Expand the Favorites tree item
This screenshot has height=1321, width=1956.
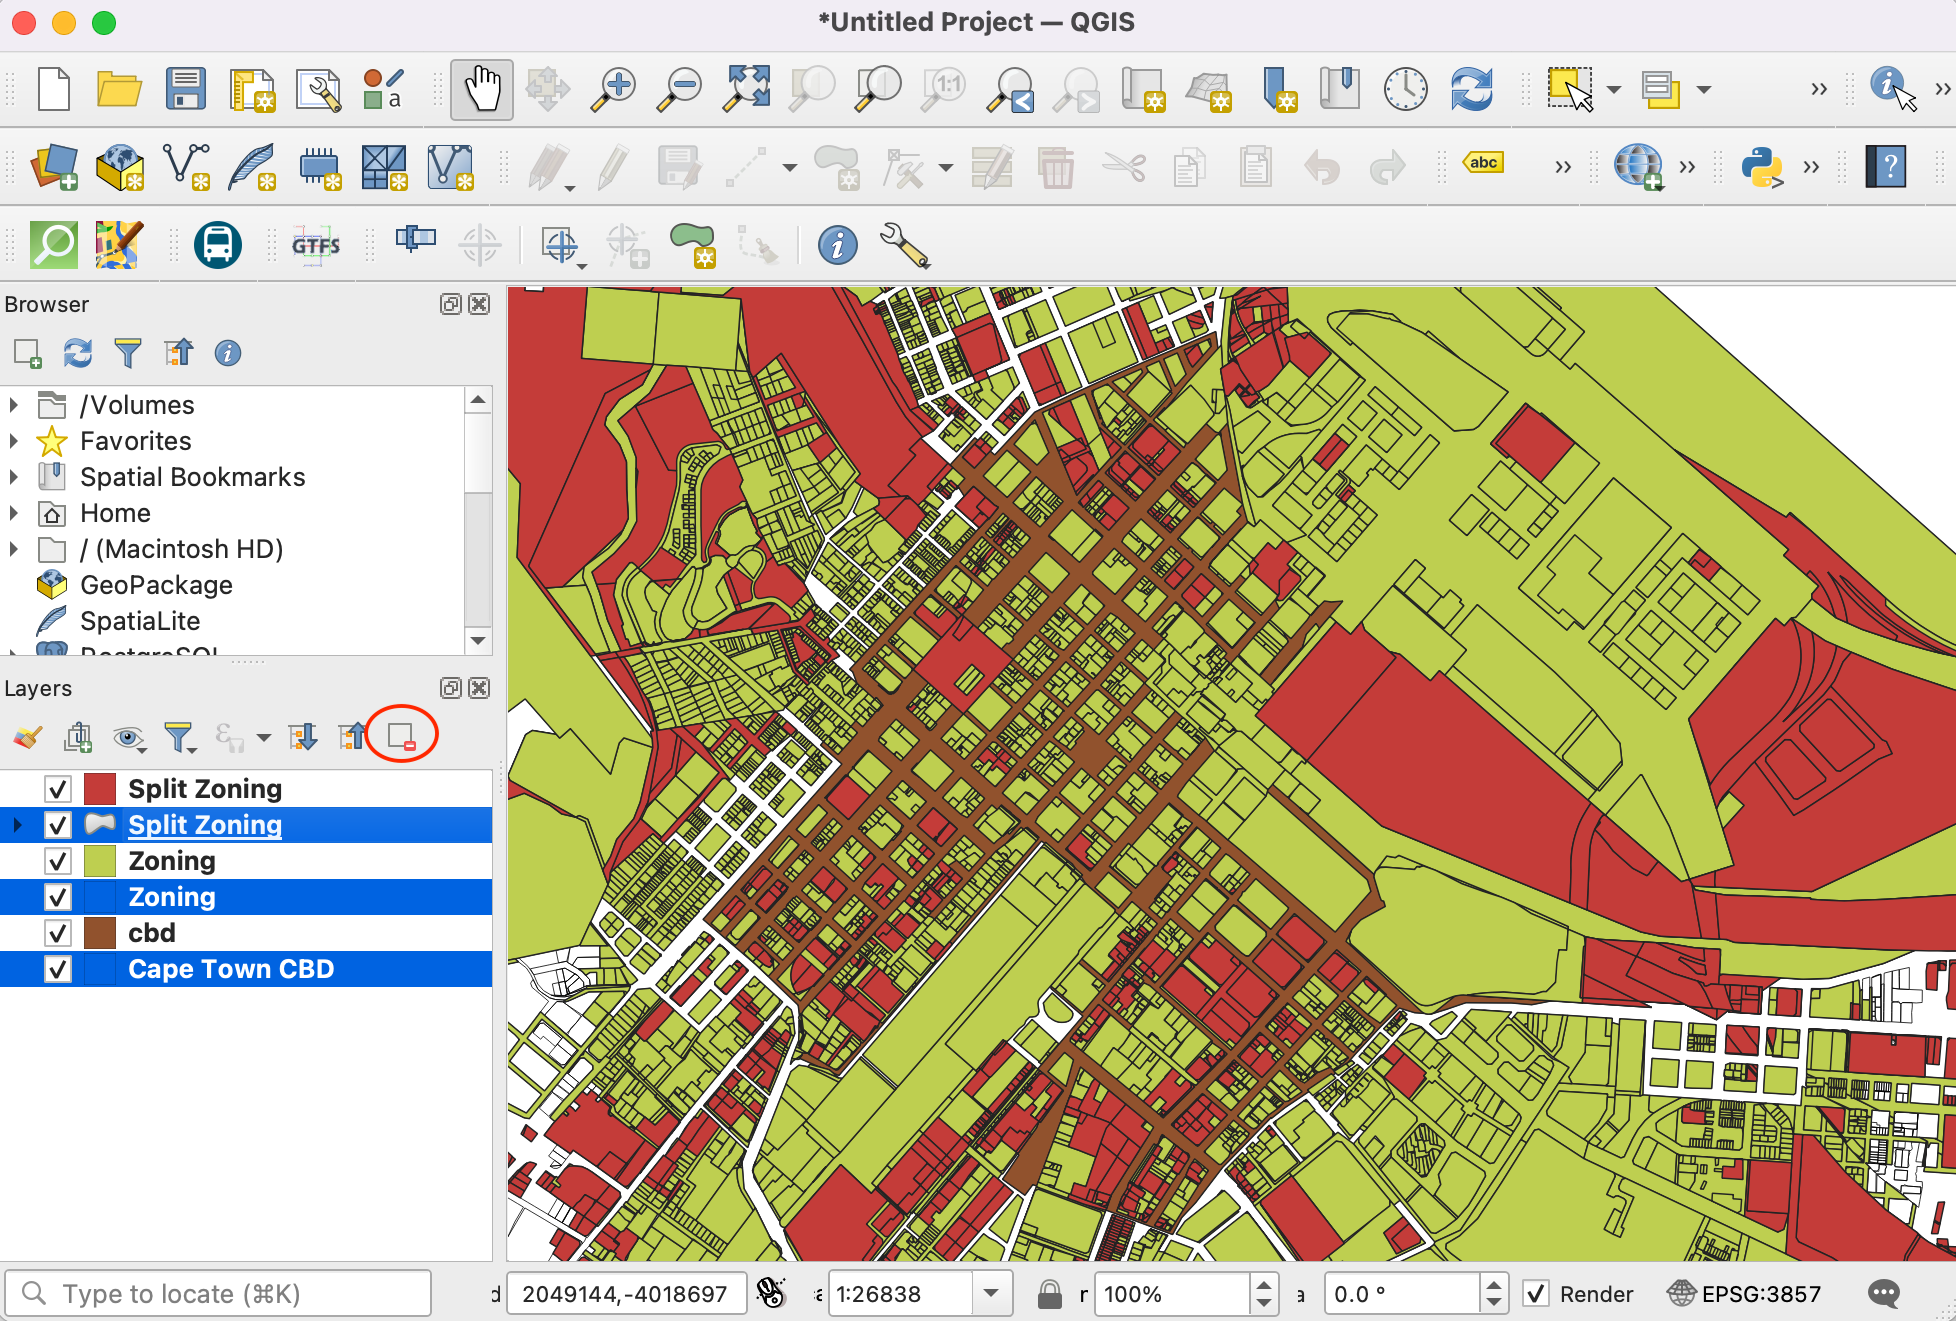coord(14,441)
